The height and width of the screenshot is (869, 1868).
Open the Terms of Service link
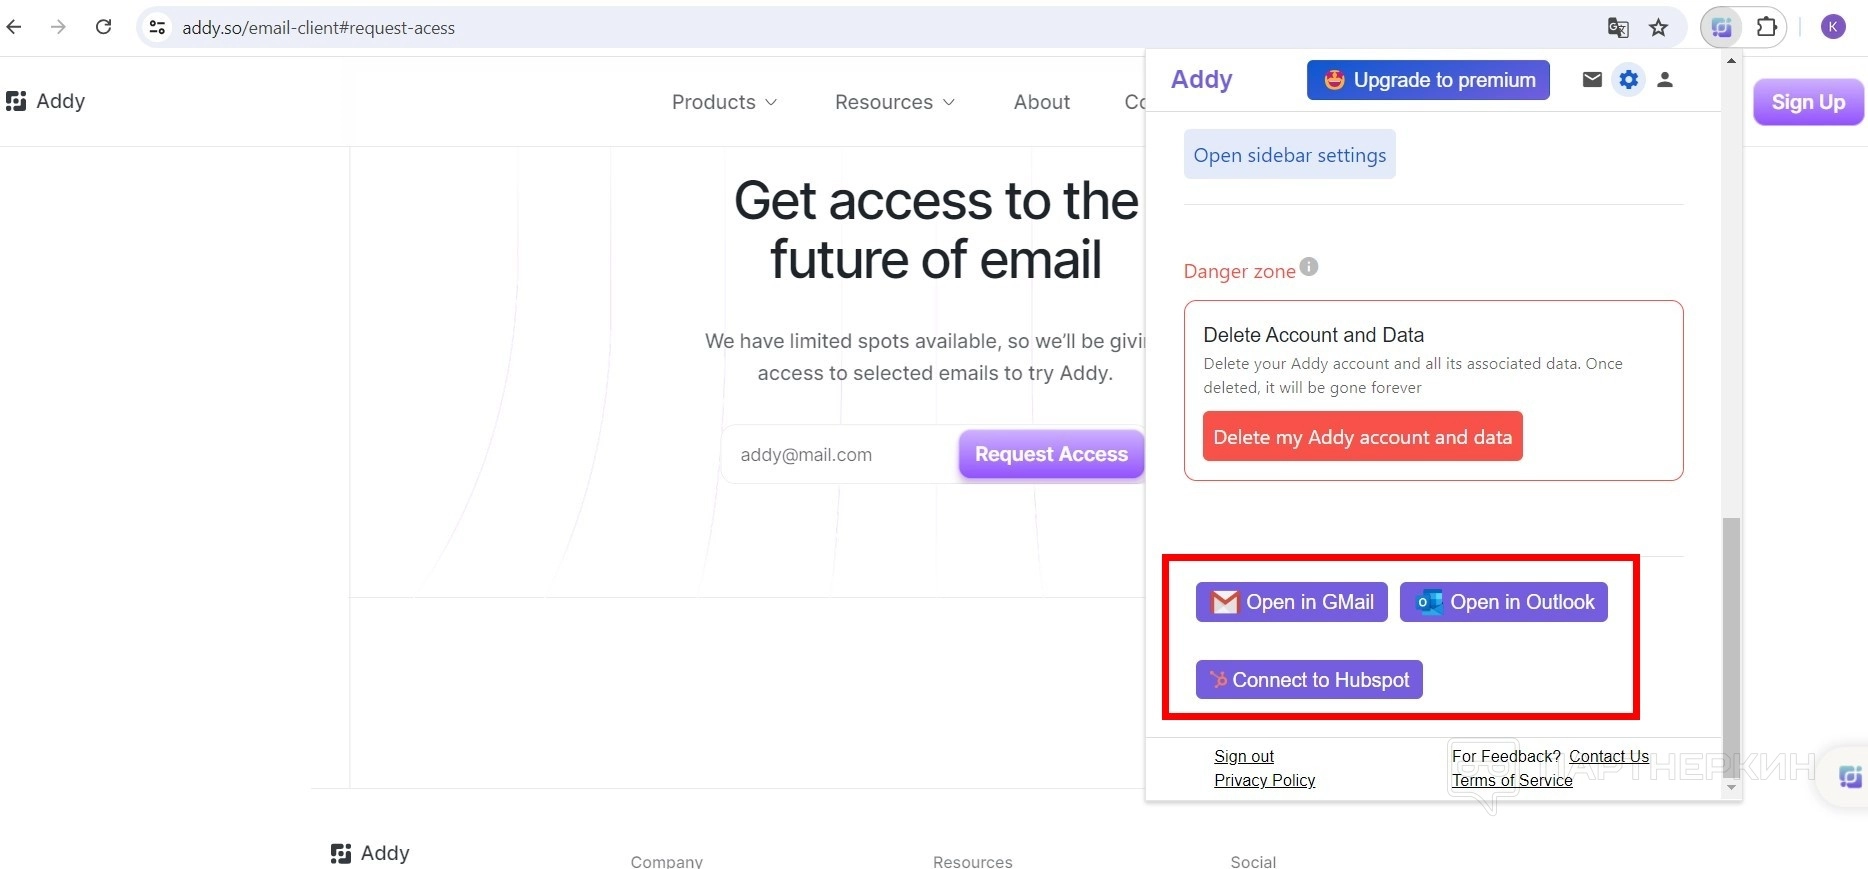point(1512,780)
